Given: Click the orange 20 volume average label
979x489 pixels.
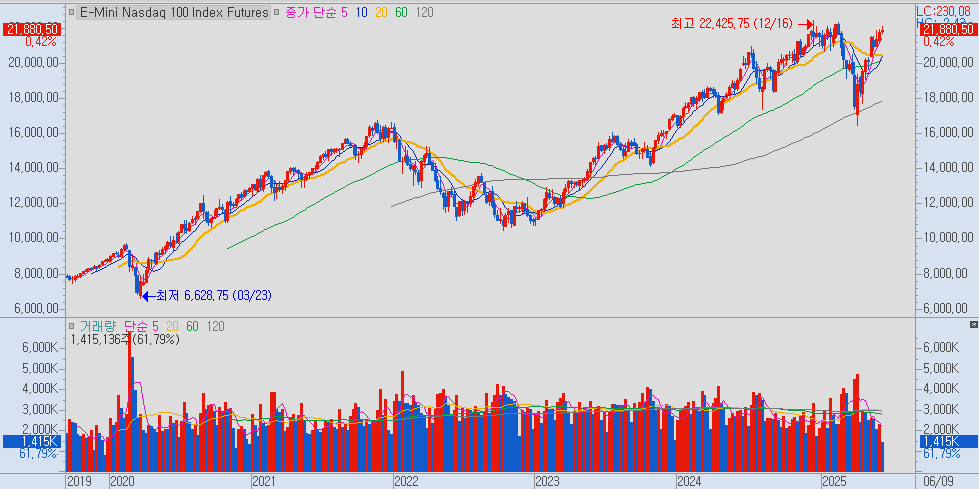Looking at the screenshot, I should click(172, 326).
